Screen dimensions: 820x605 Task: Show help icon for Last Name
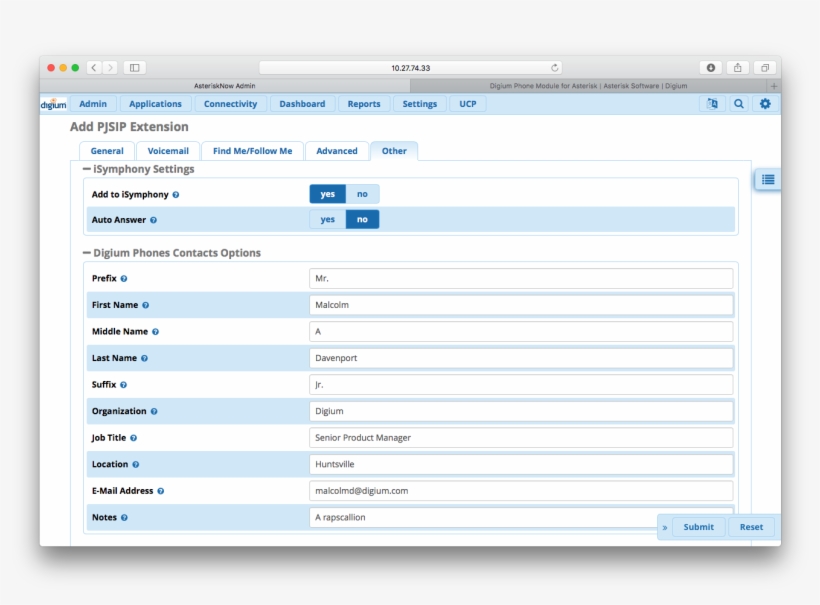click(x=144, y=358)
